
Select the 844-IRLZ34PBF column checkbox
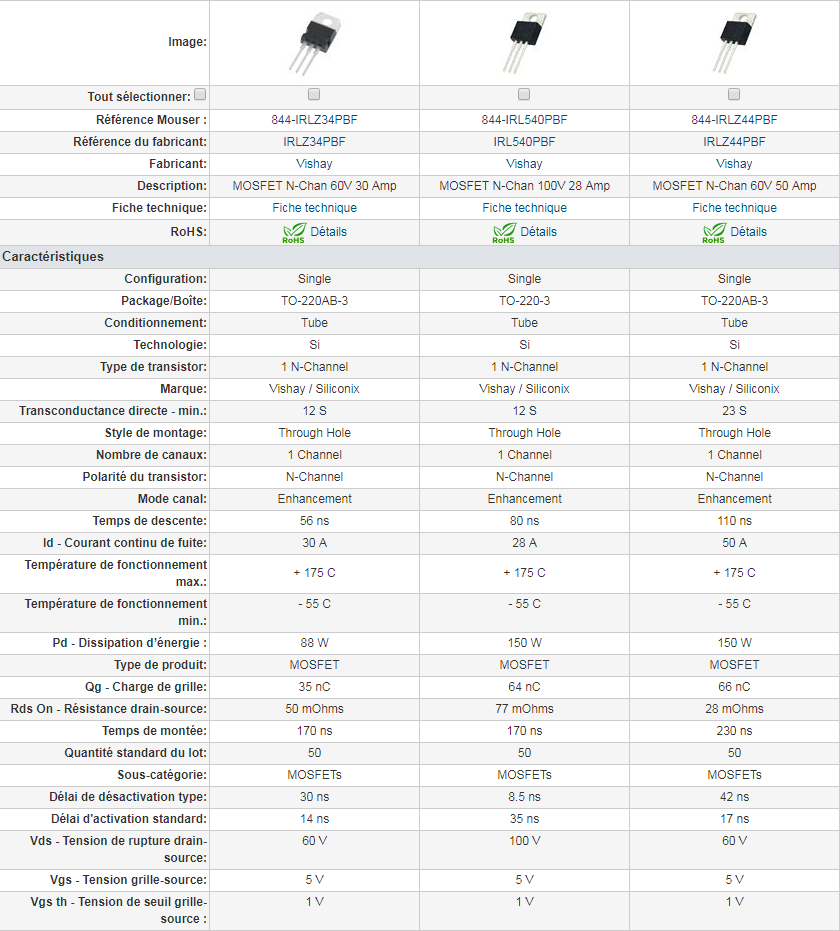(x=314, y=94)
